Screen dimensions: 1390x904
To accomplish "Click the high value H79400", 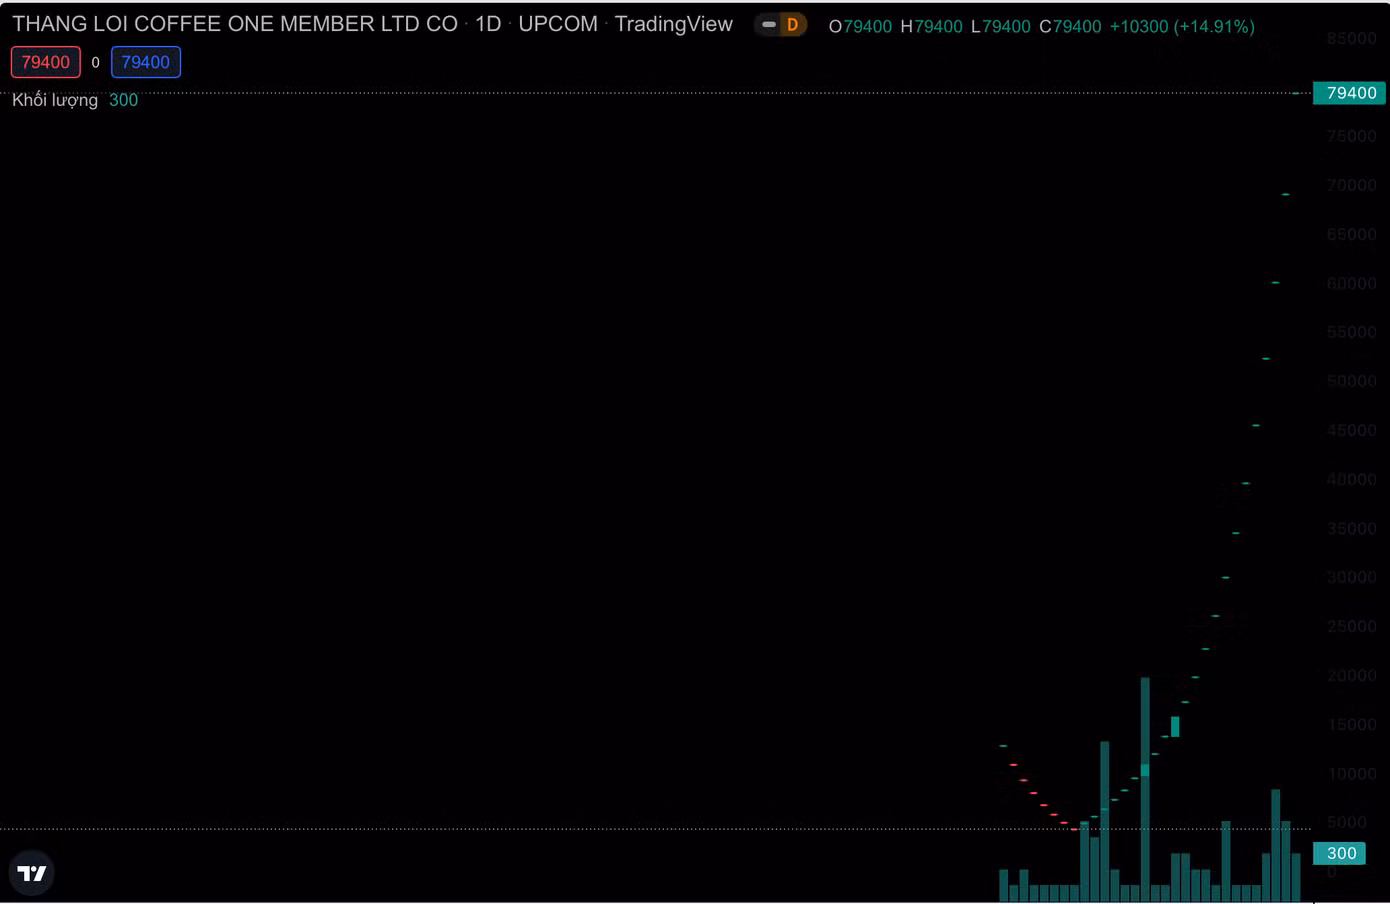I will click(x=931, y=27).
